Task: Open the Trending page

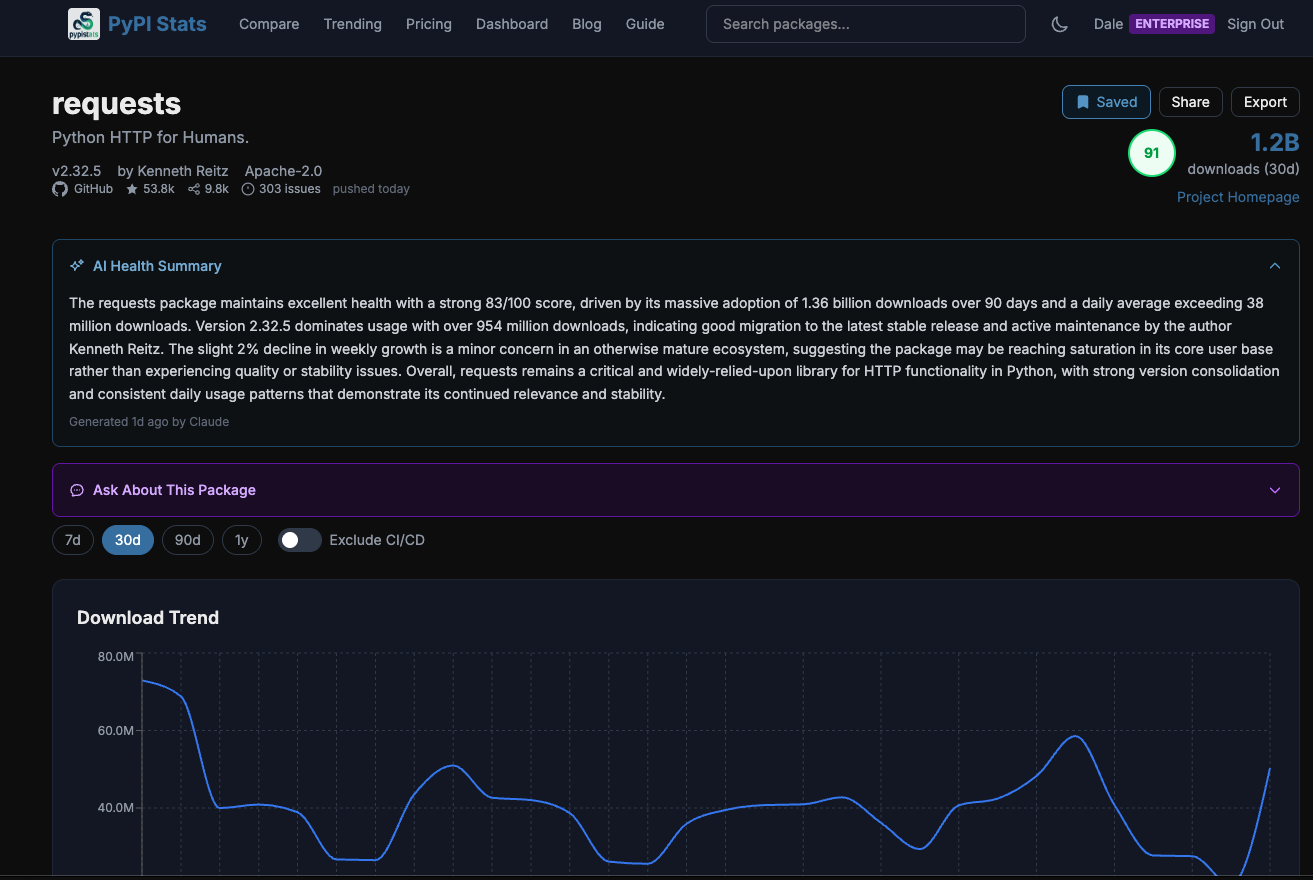Action: 352,23
